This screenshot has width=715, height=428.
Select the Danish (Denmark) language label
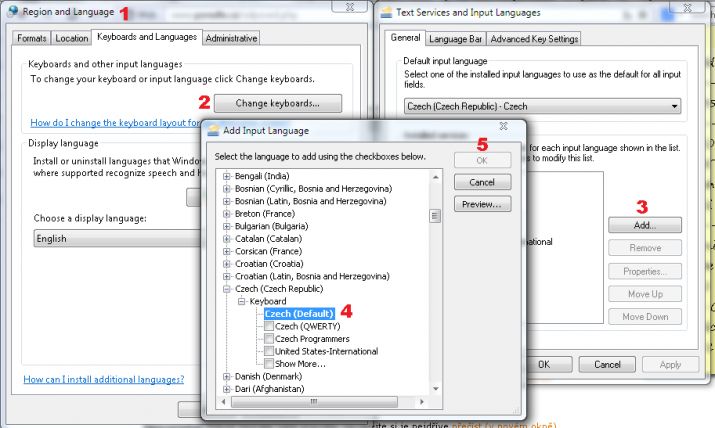(x=268, y=376)
